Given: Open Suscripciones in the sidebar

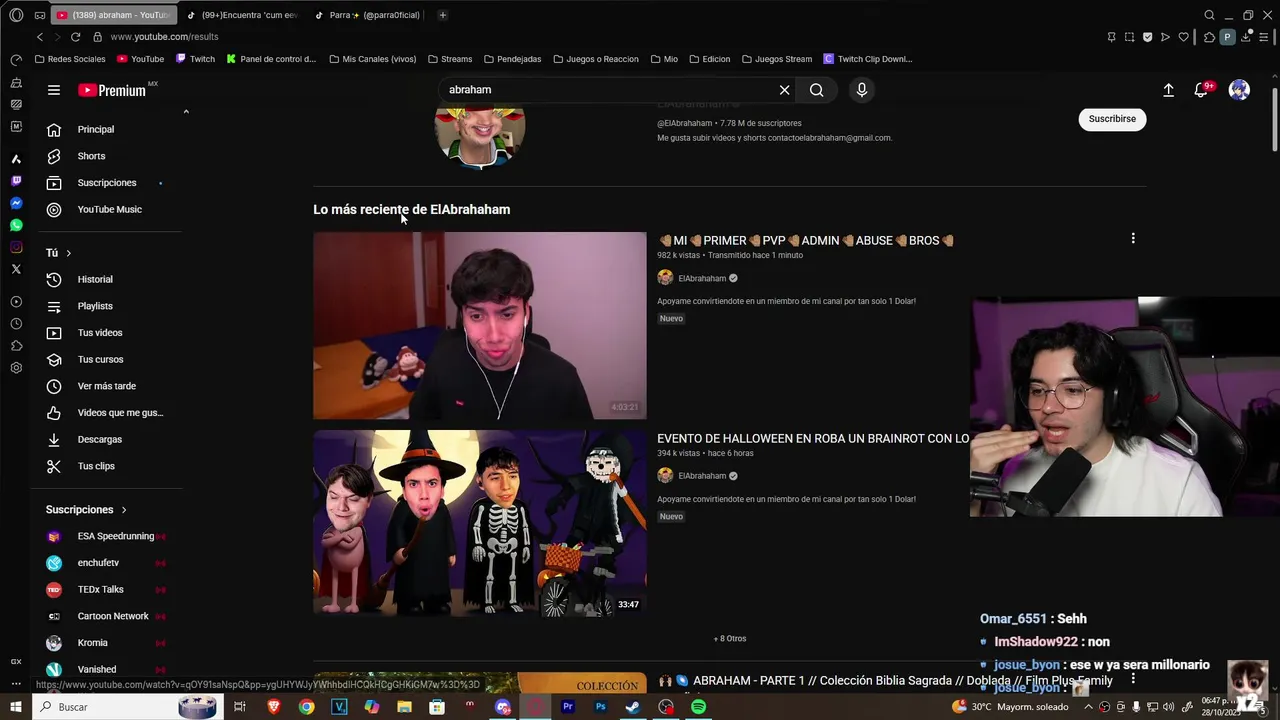Looking at the screenshot, I should pos(108,183).
